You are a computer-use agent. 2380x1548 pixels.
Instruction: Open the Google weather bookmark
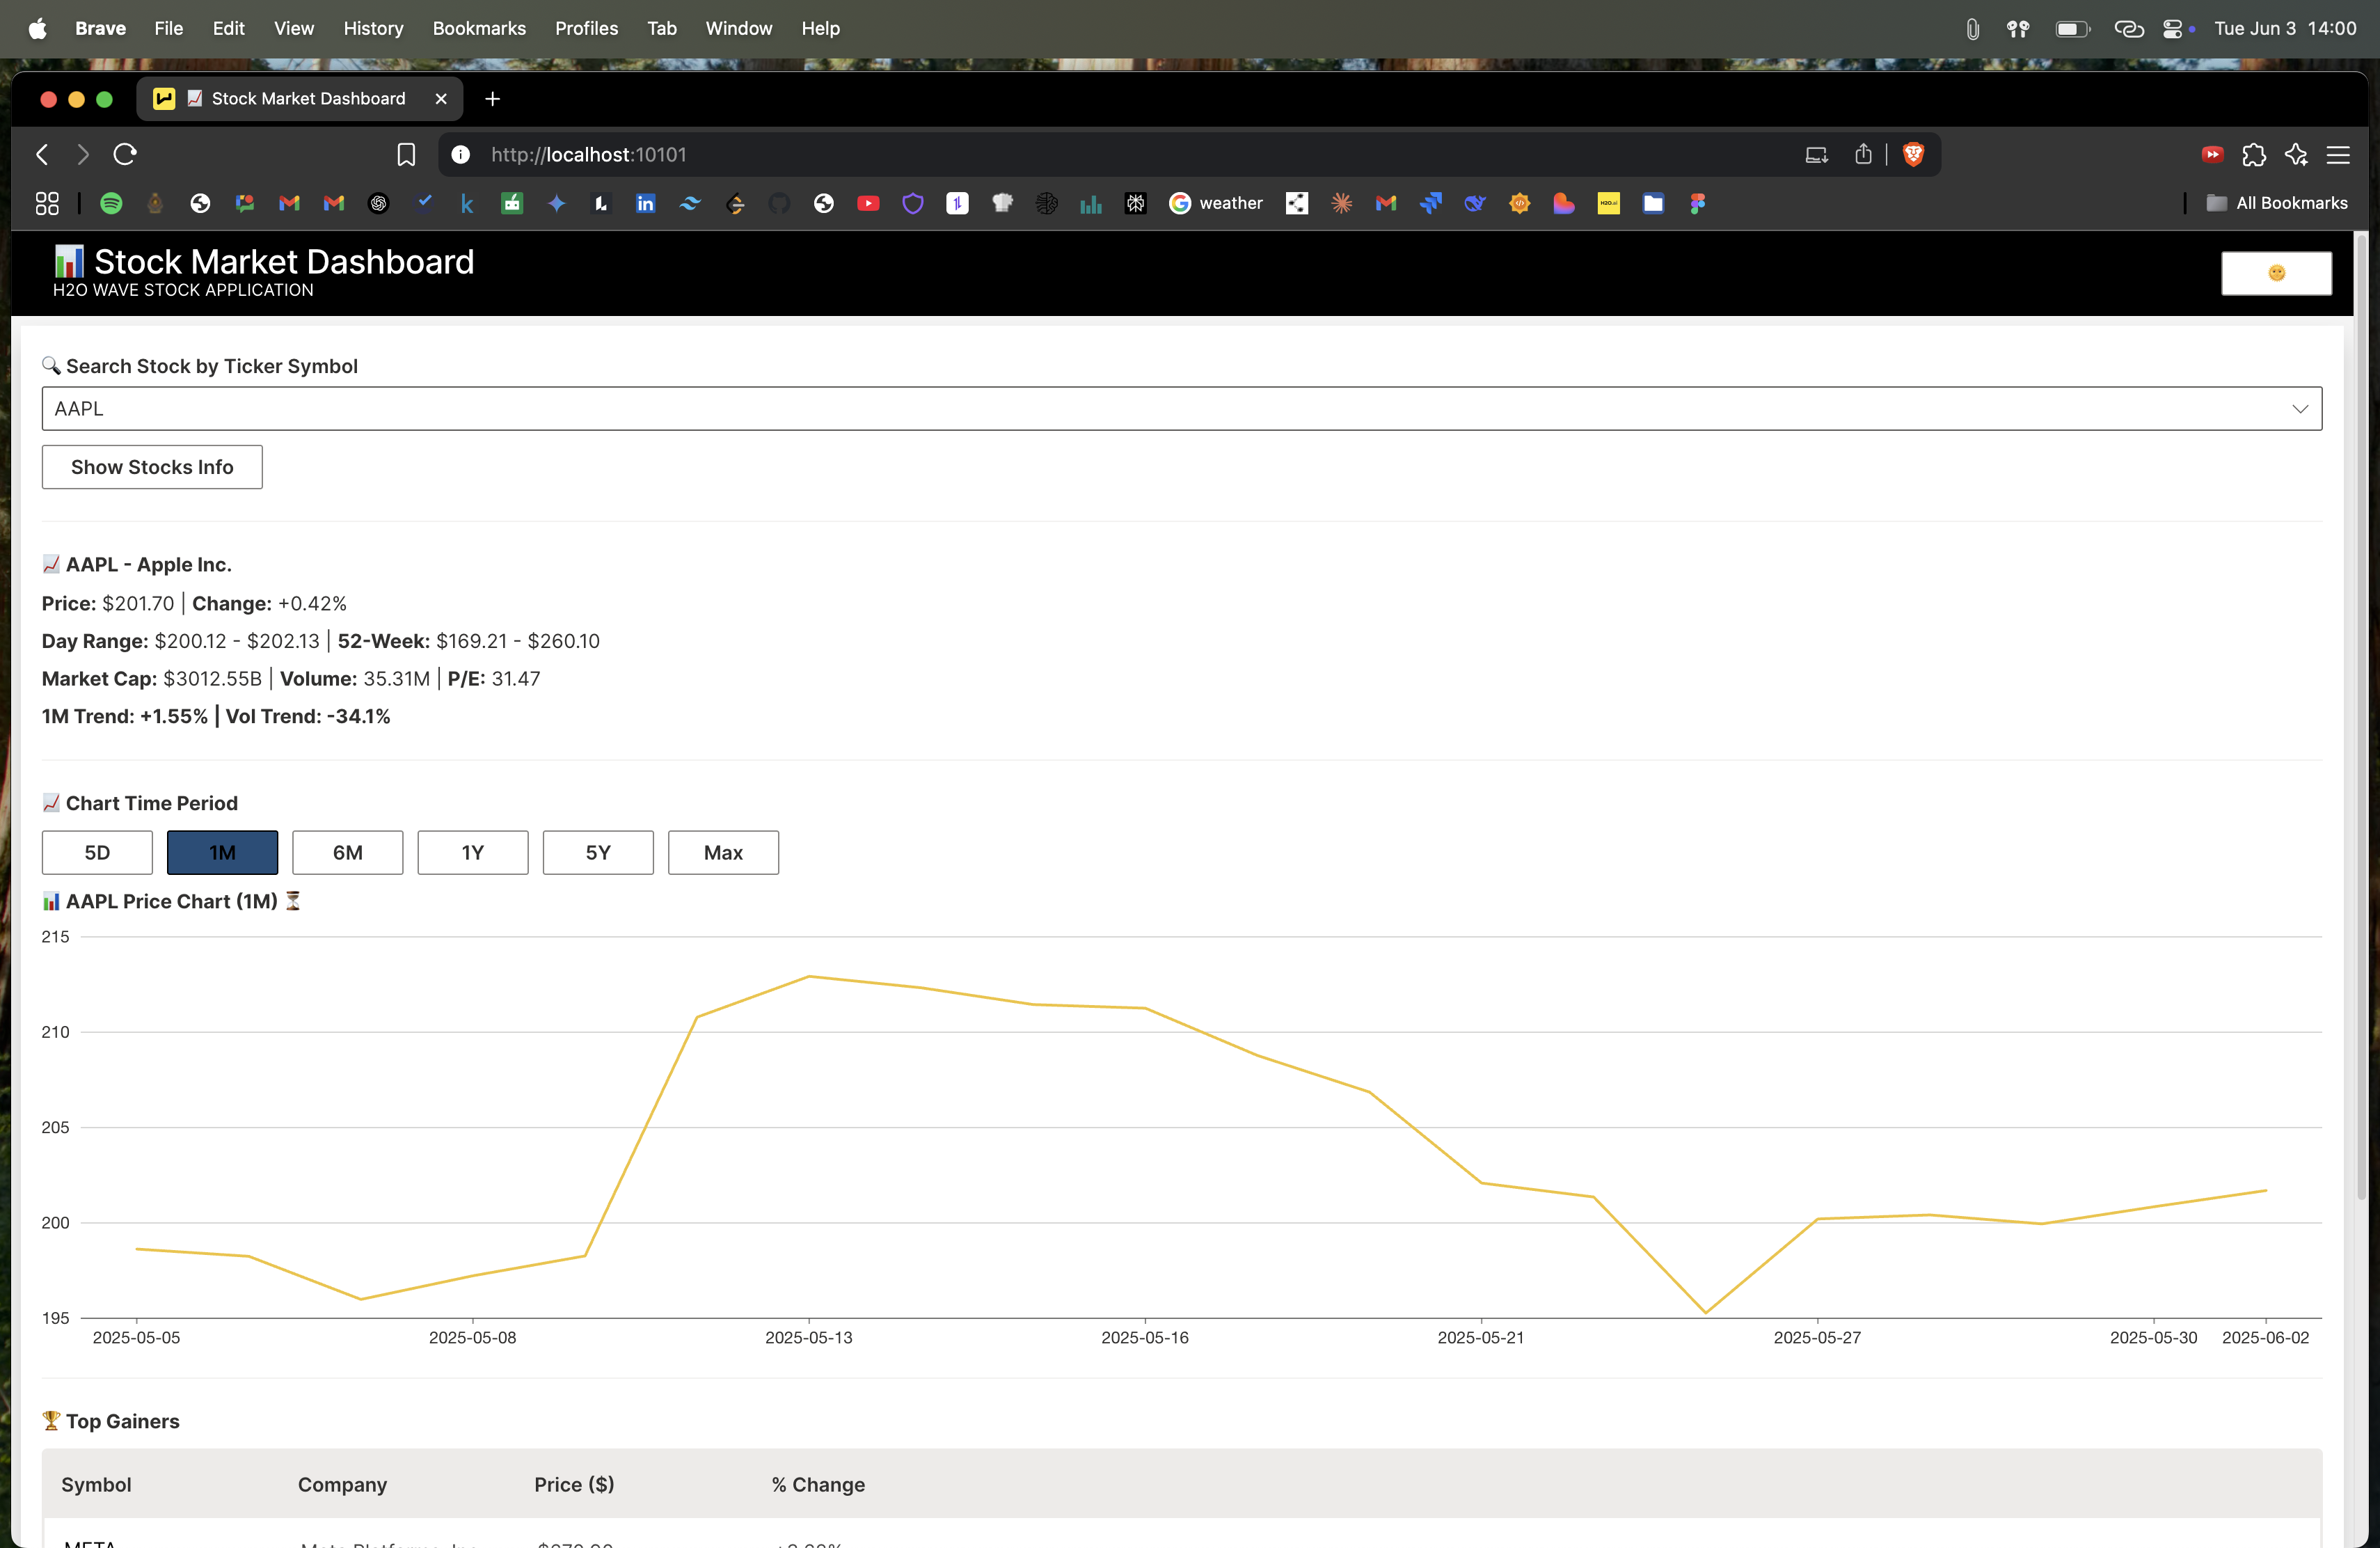1216,203
